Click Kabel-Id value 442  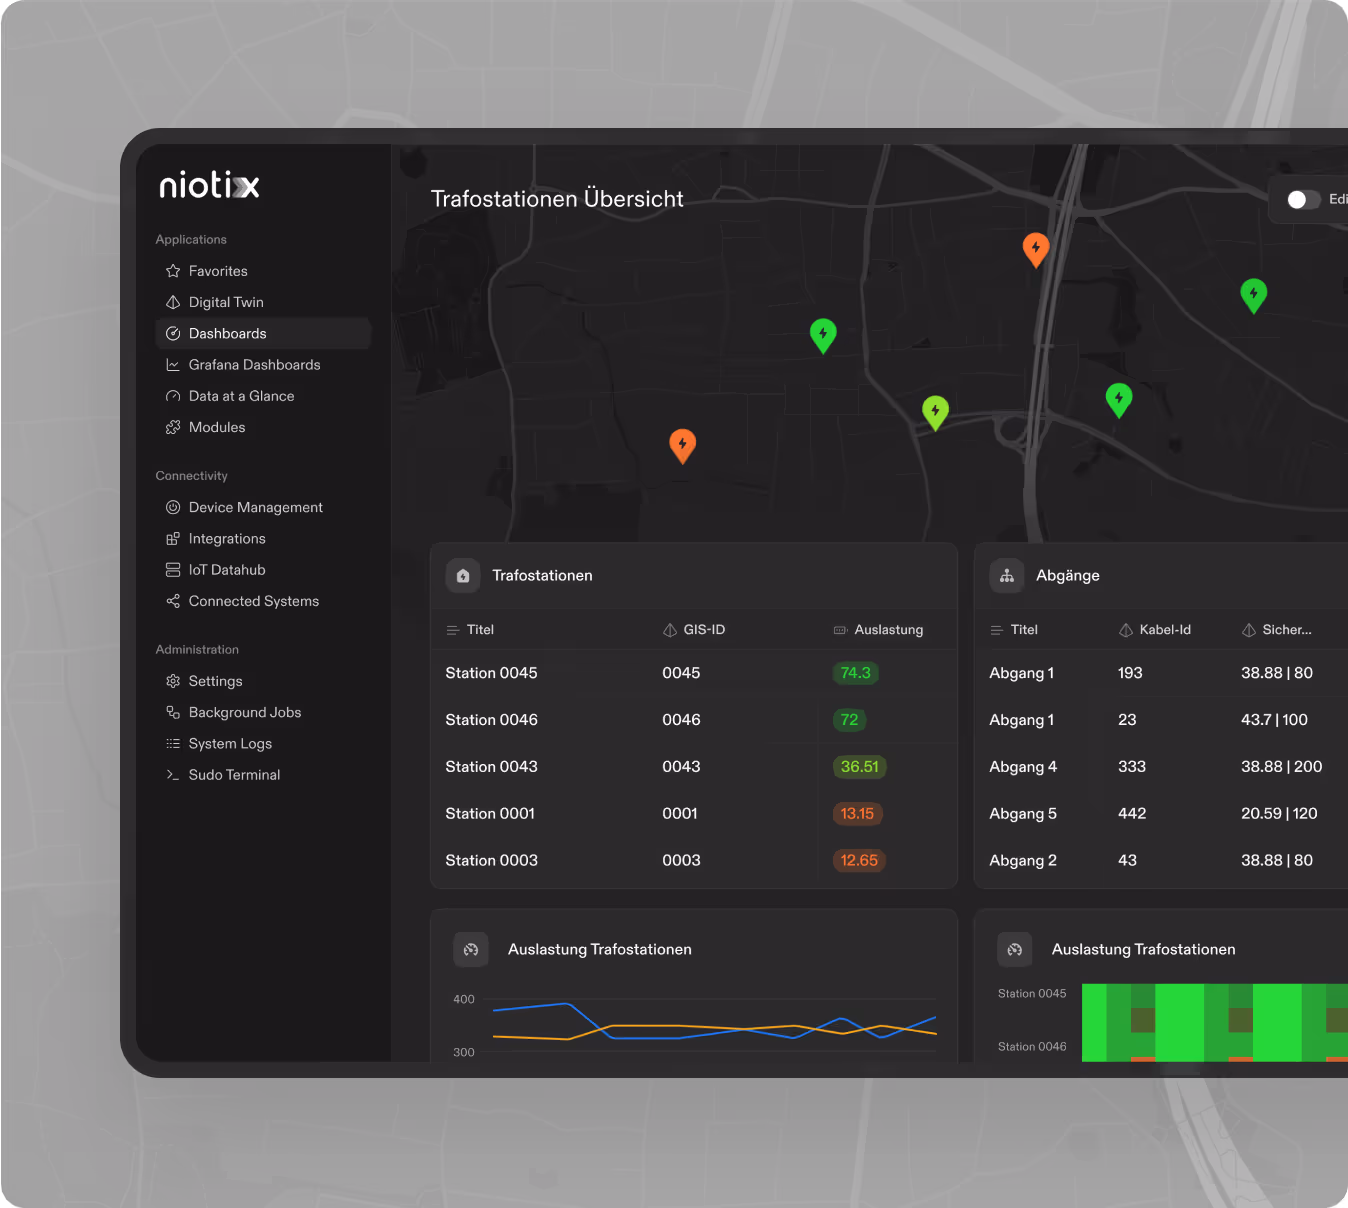pyautogui.click(x=1132, y=814)
